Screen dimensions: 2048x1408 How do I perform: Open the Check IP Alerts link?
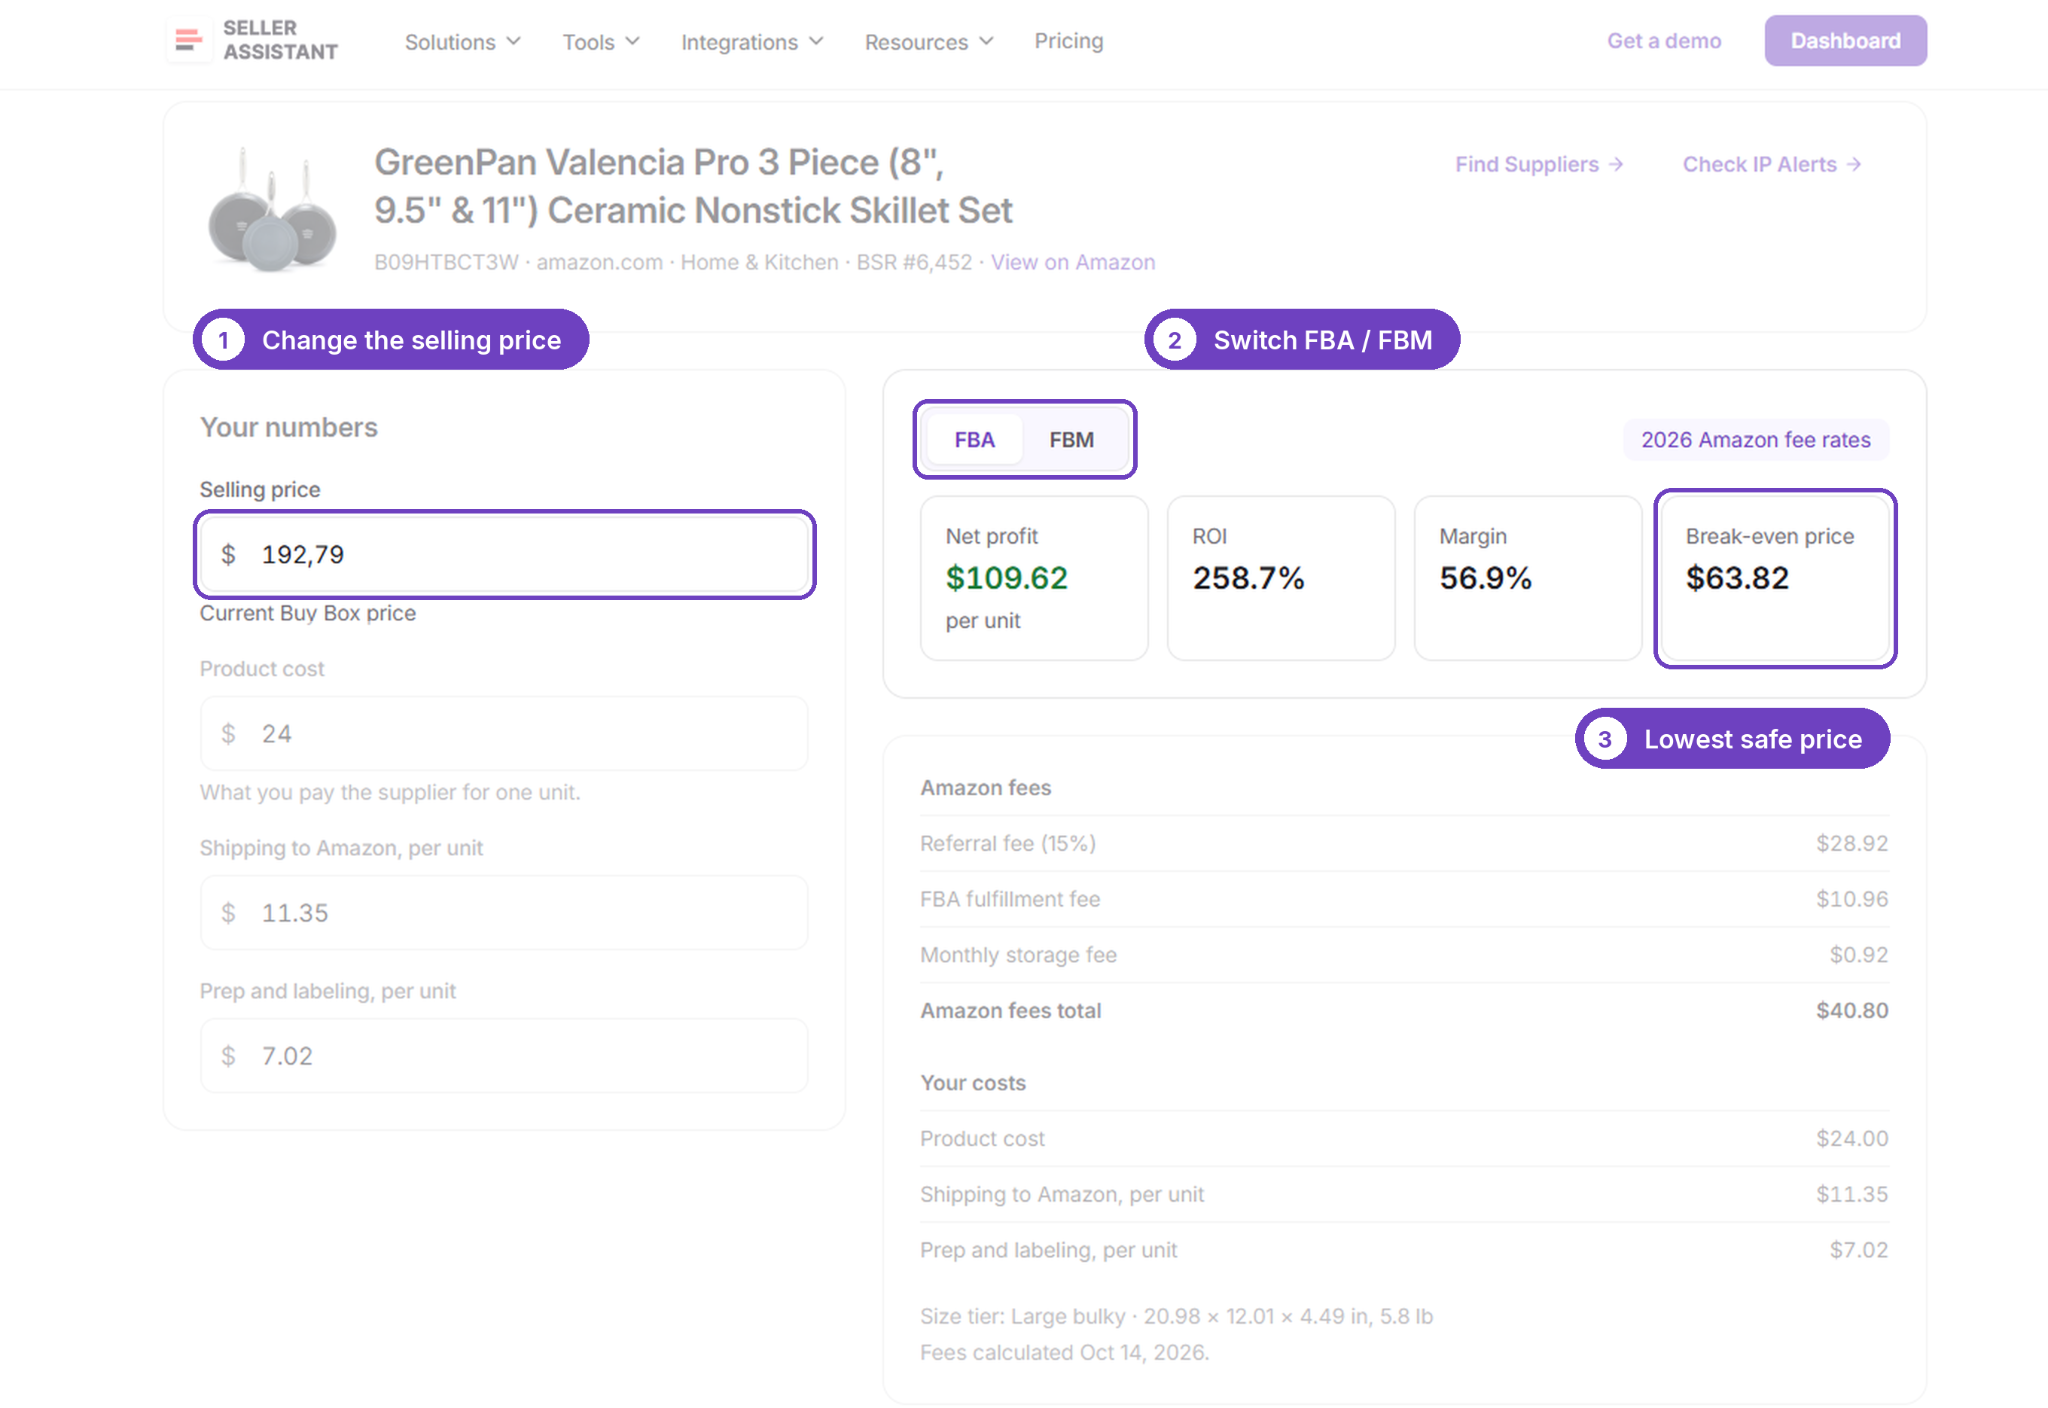[1772, 164]
